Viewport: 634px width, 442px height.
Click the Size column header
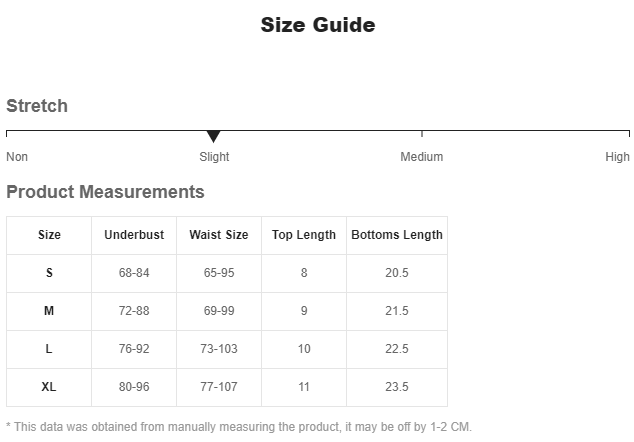coord(49,235)
